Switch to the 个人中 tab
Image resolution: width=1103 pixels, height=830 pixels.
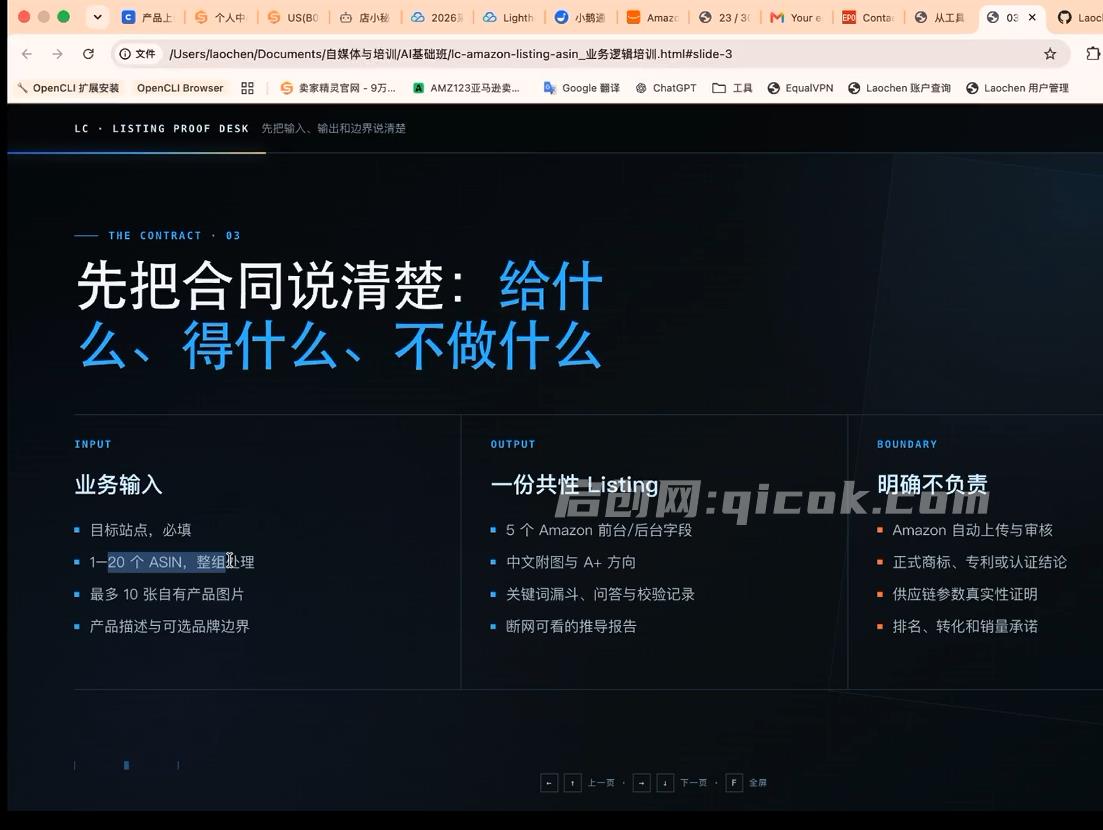click(x=221, y=18)
